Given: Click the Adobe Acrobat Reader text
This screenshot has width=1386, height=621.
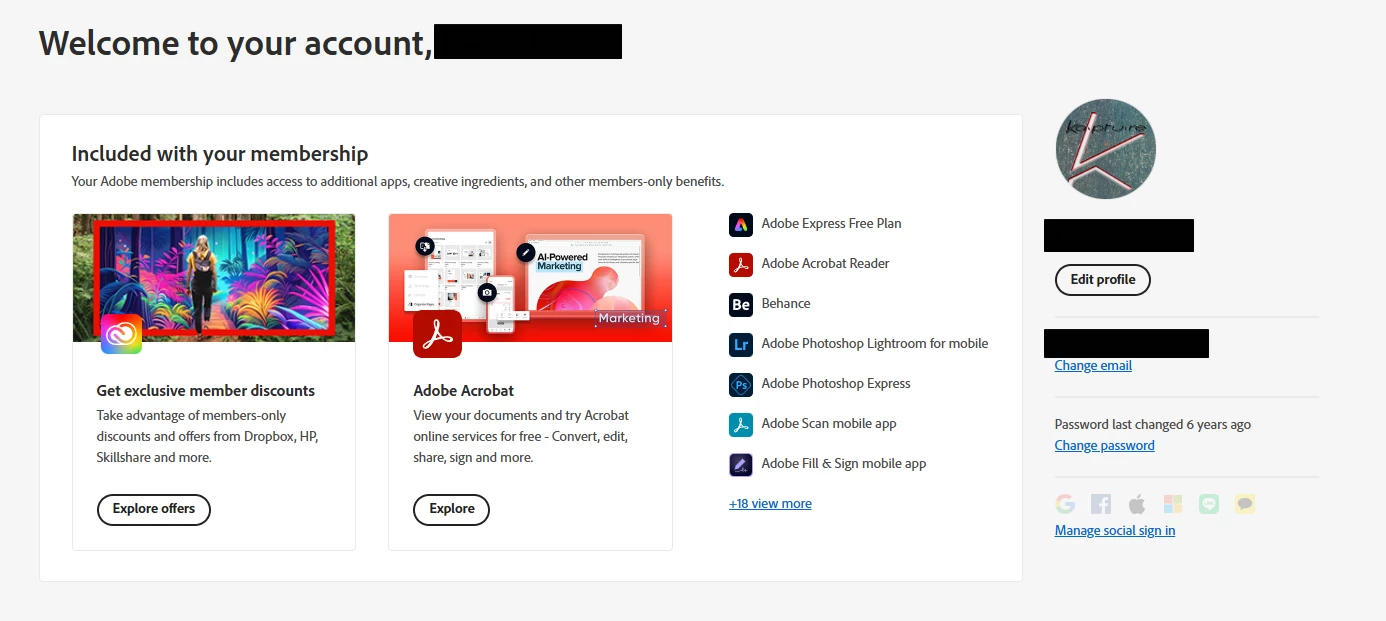Looking at the screenshot, I should [x=825, y=264].
